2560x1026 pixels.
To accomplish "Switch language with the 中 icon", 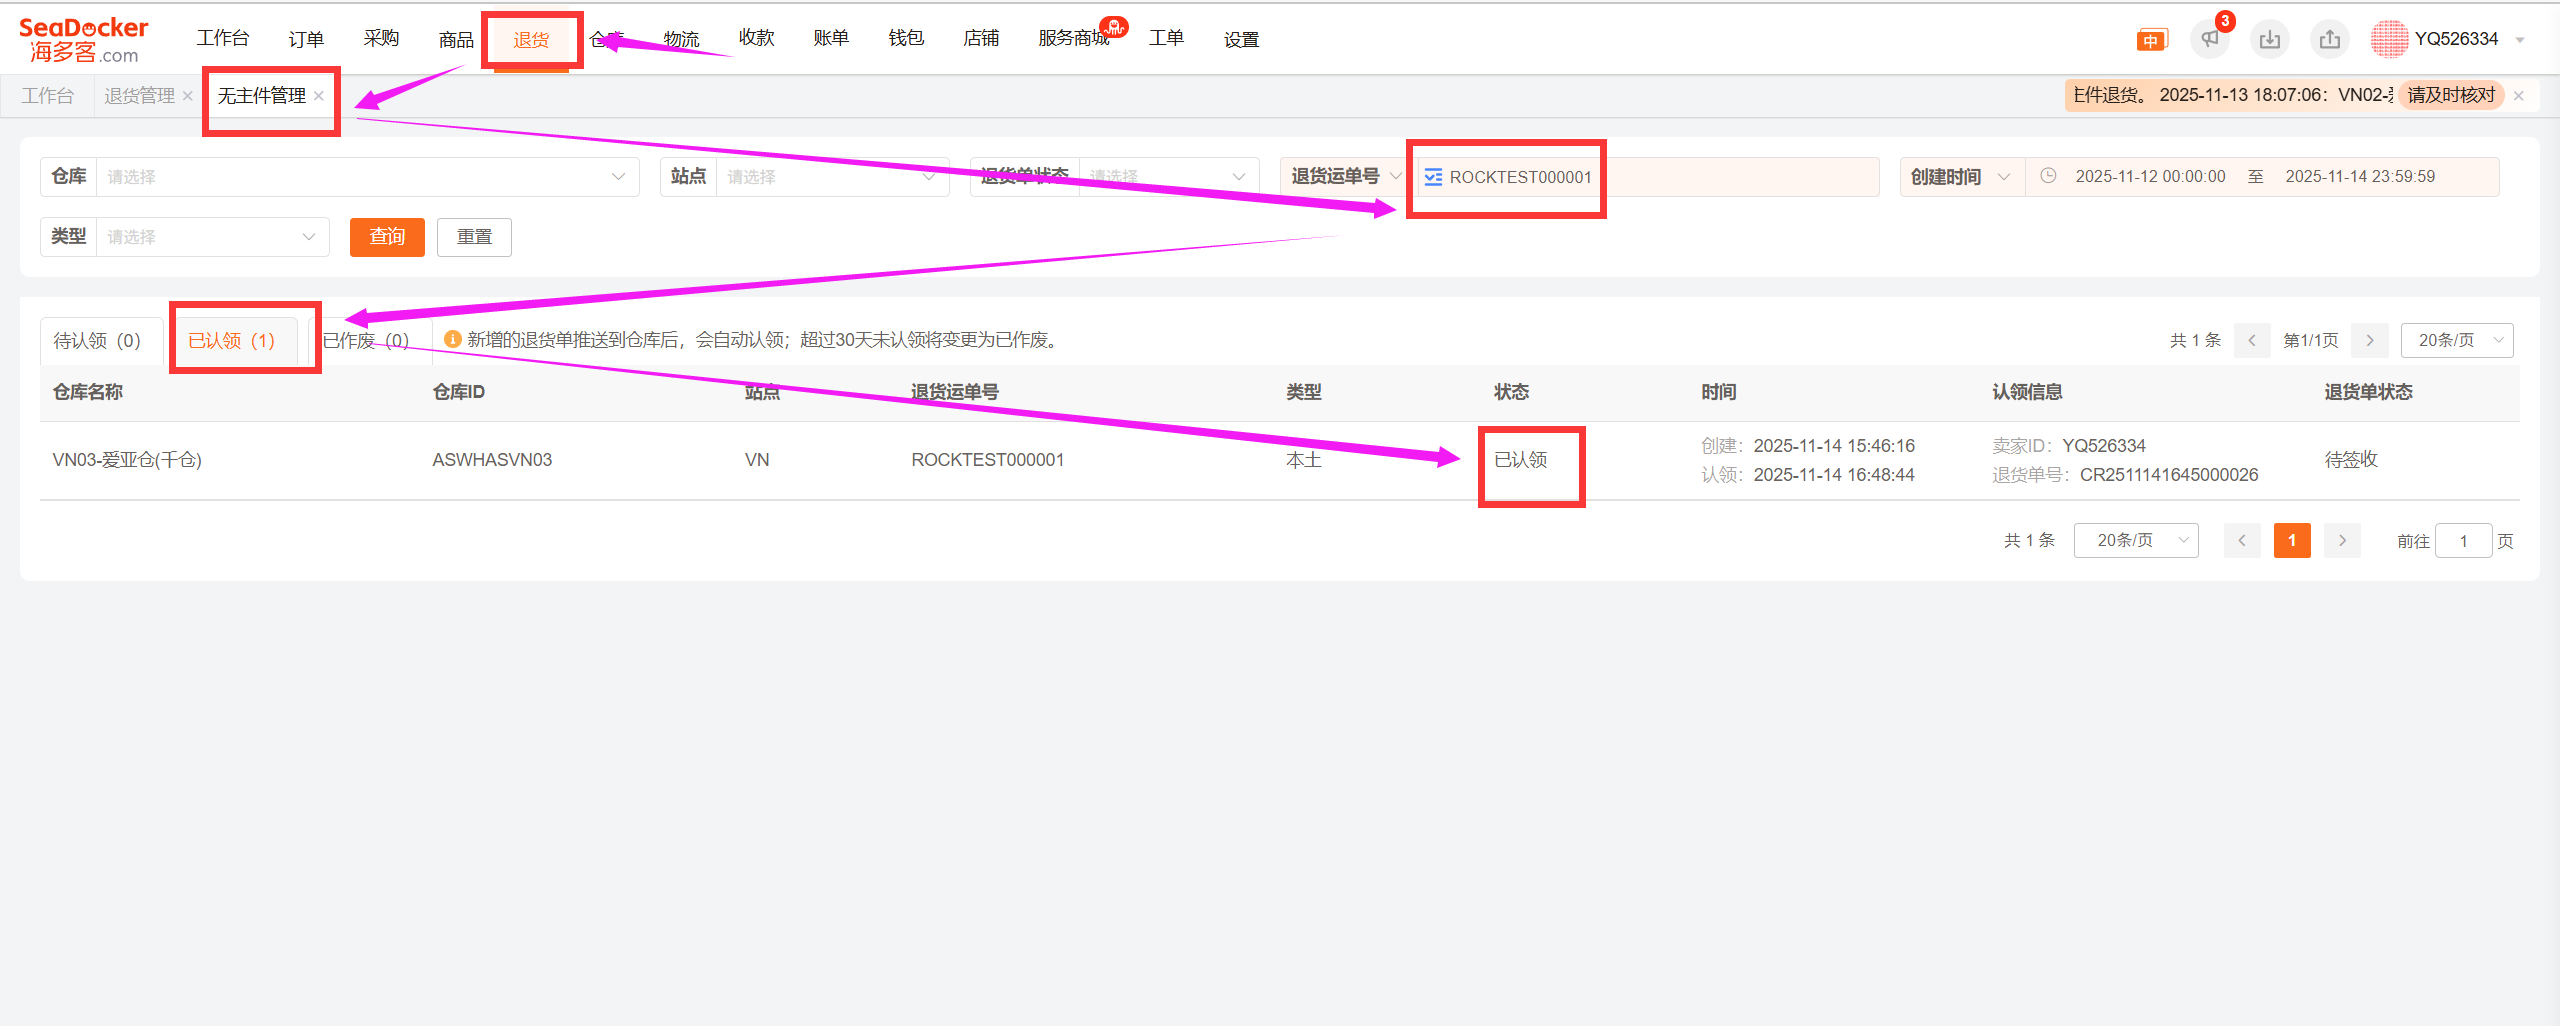I will (x=2151, y=40).
